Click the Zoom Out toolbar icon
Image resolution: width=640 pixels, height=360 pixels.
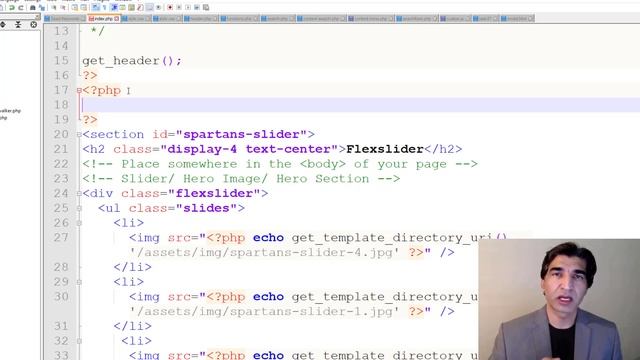[63, 7]
